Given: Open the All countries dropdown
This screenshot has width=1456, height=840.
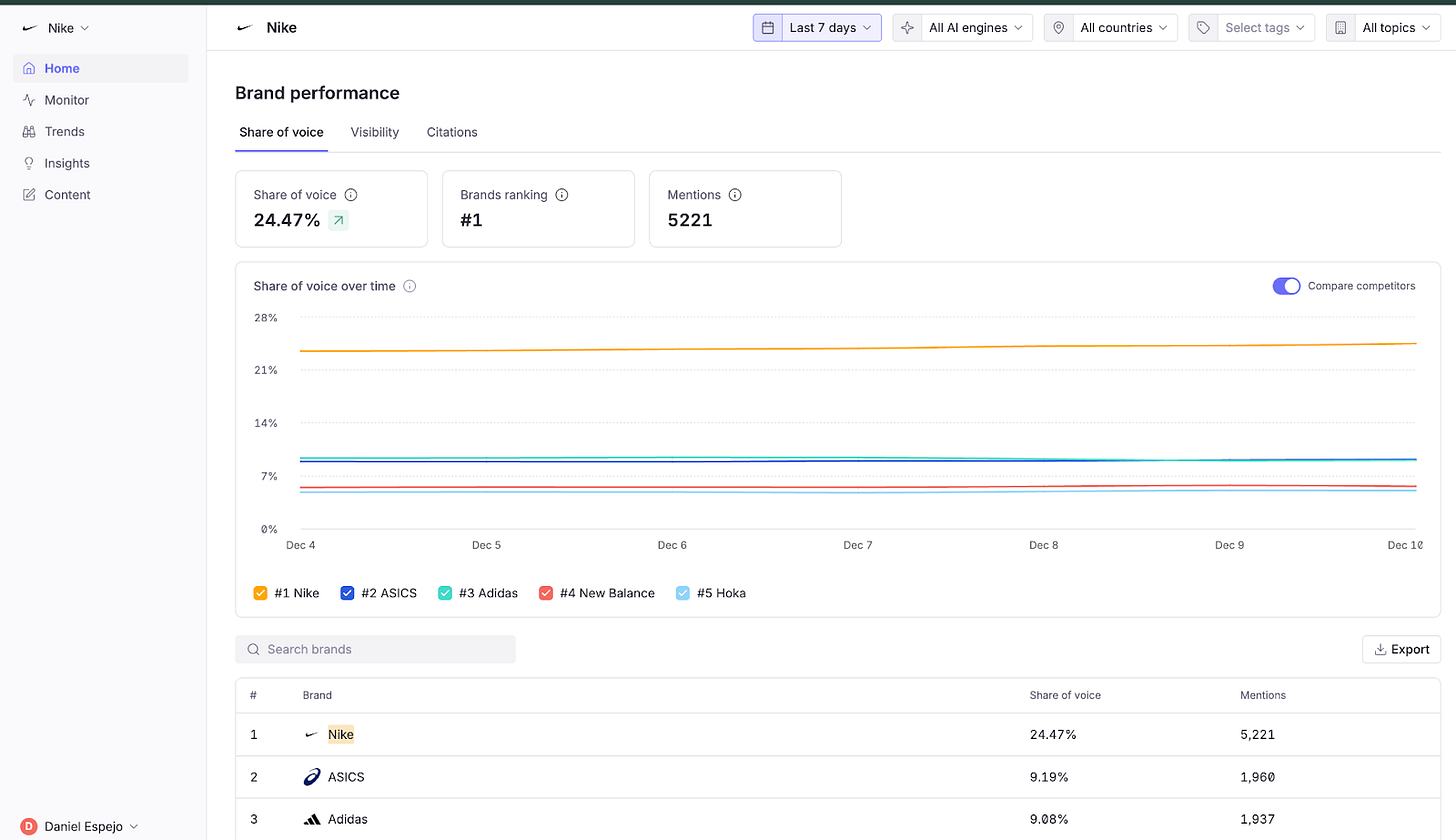Looking at the screenshot, I should click(x=1111, y=28).
